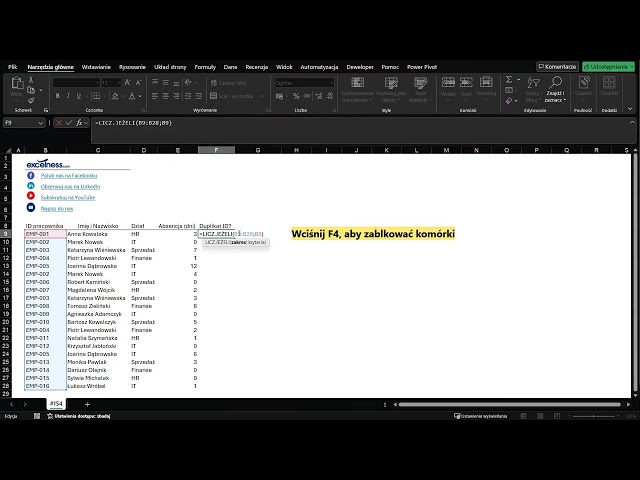Screen dimensions: 640x480
Task: Click the Decrease Font Size icon
Action: pos(138,83)
